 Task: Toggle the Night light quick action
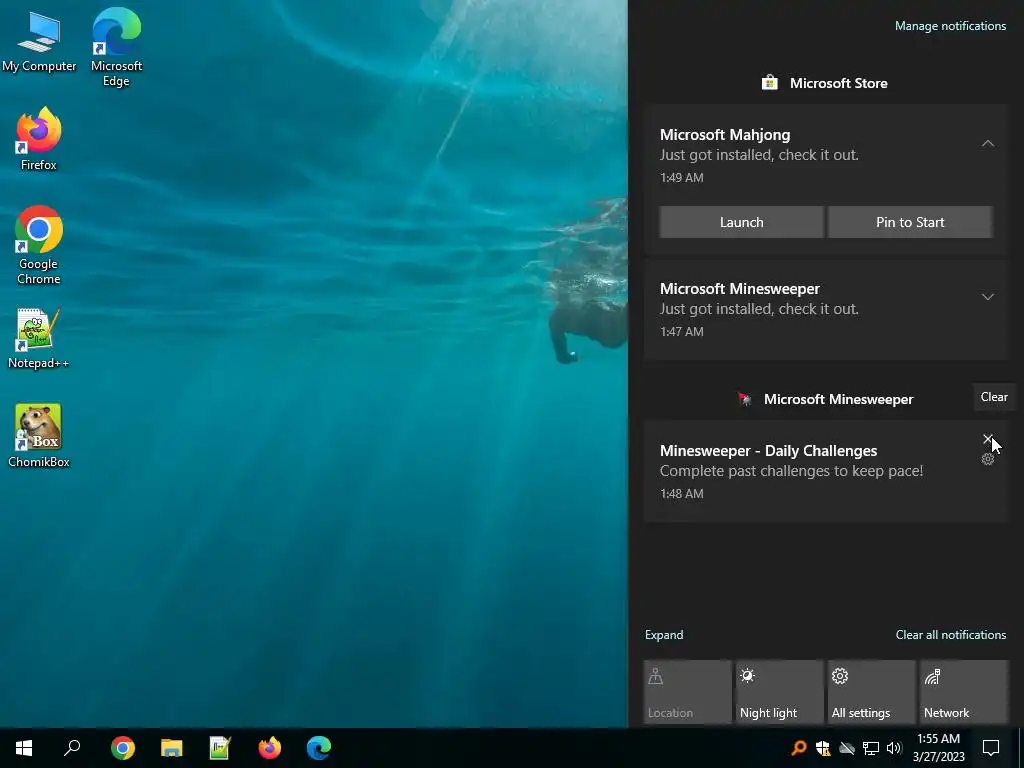[779, 692]
